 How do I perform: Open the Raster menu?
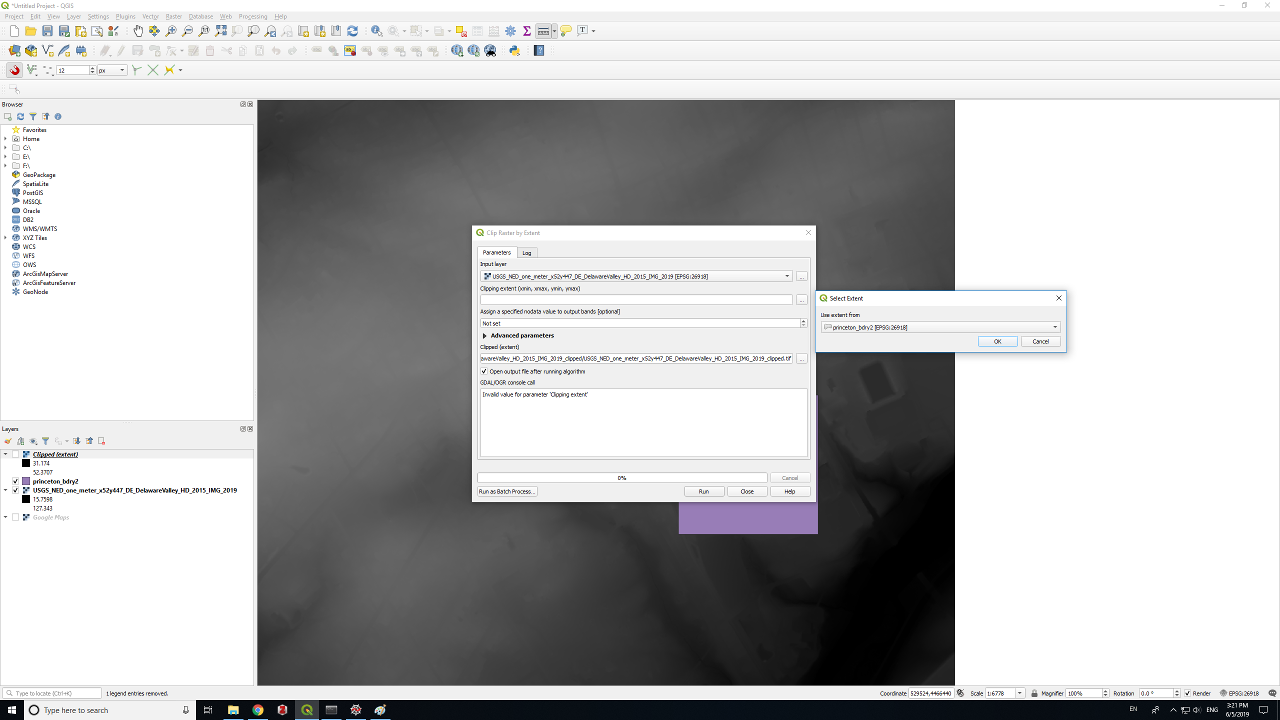click(x=174, y=17)
